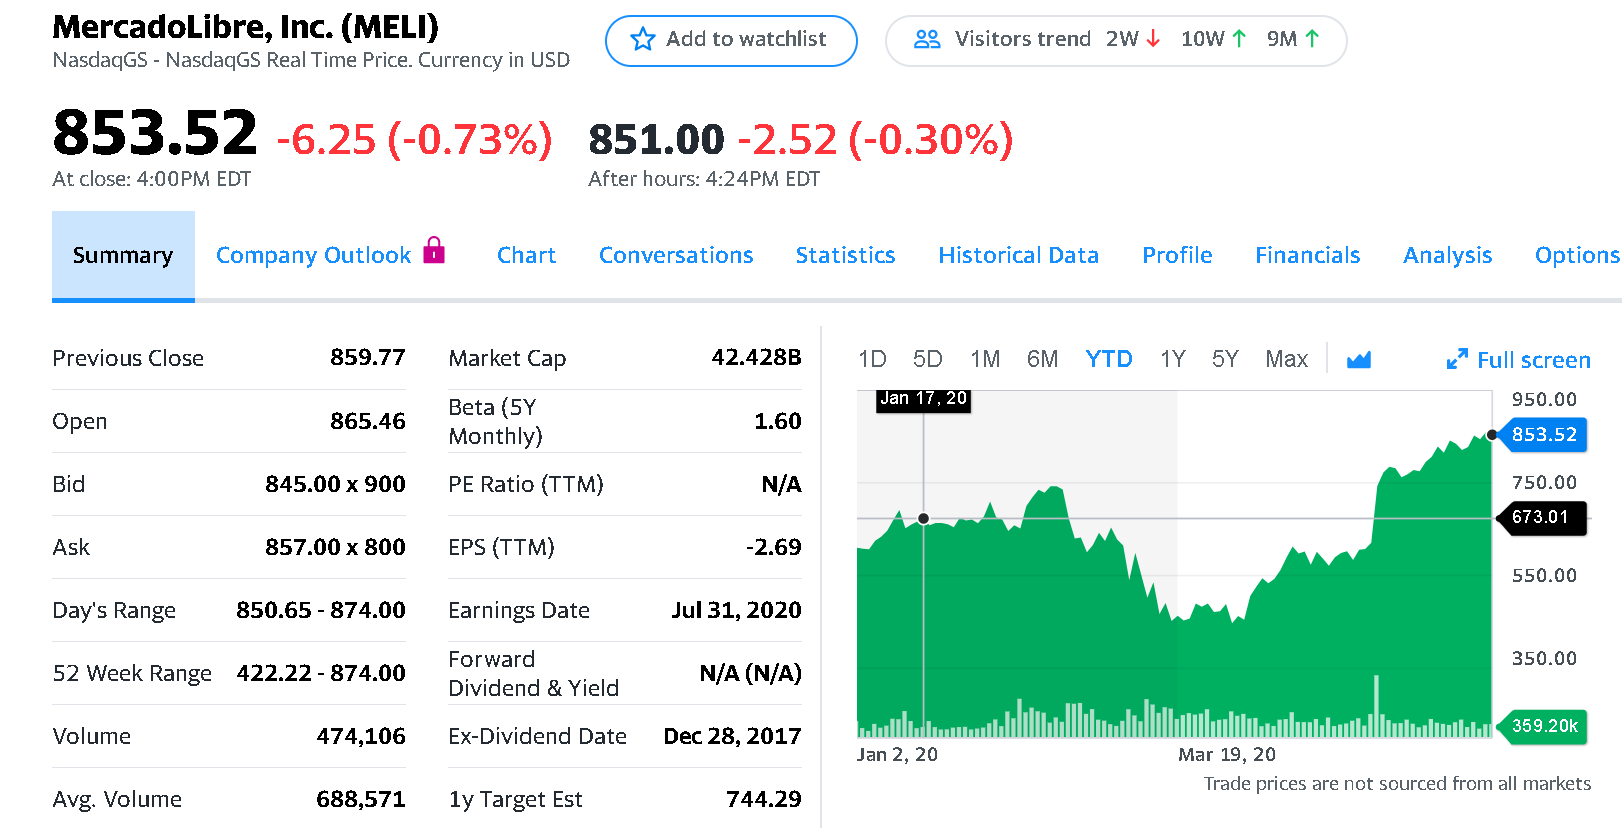This screenshot has width=1622, height=828.
Task: Select the 6M chart range
Action: pyautogui.click(x=1042, y=359)
